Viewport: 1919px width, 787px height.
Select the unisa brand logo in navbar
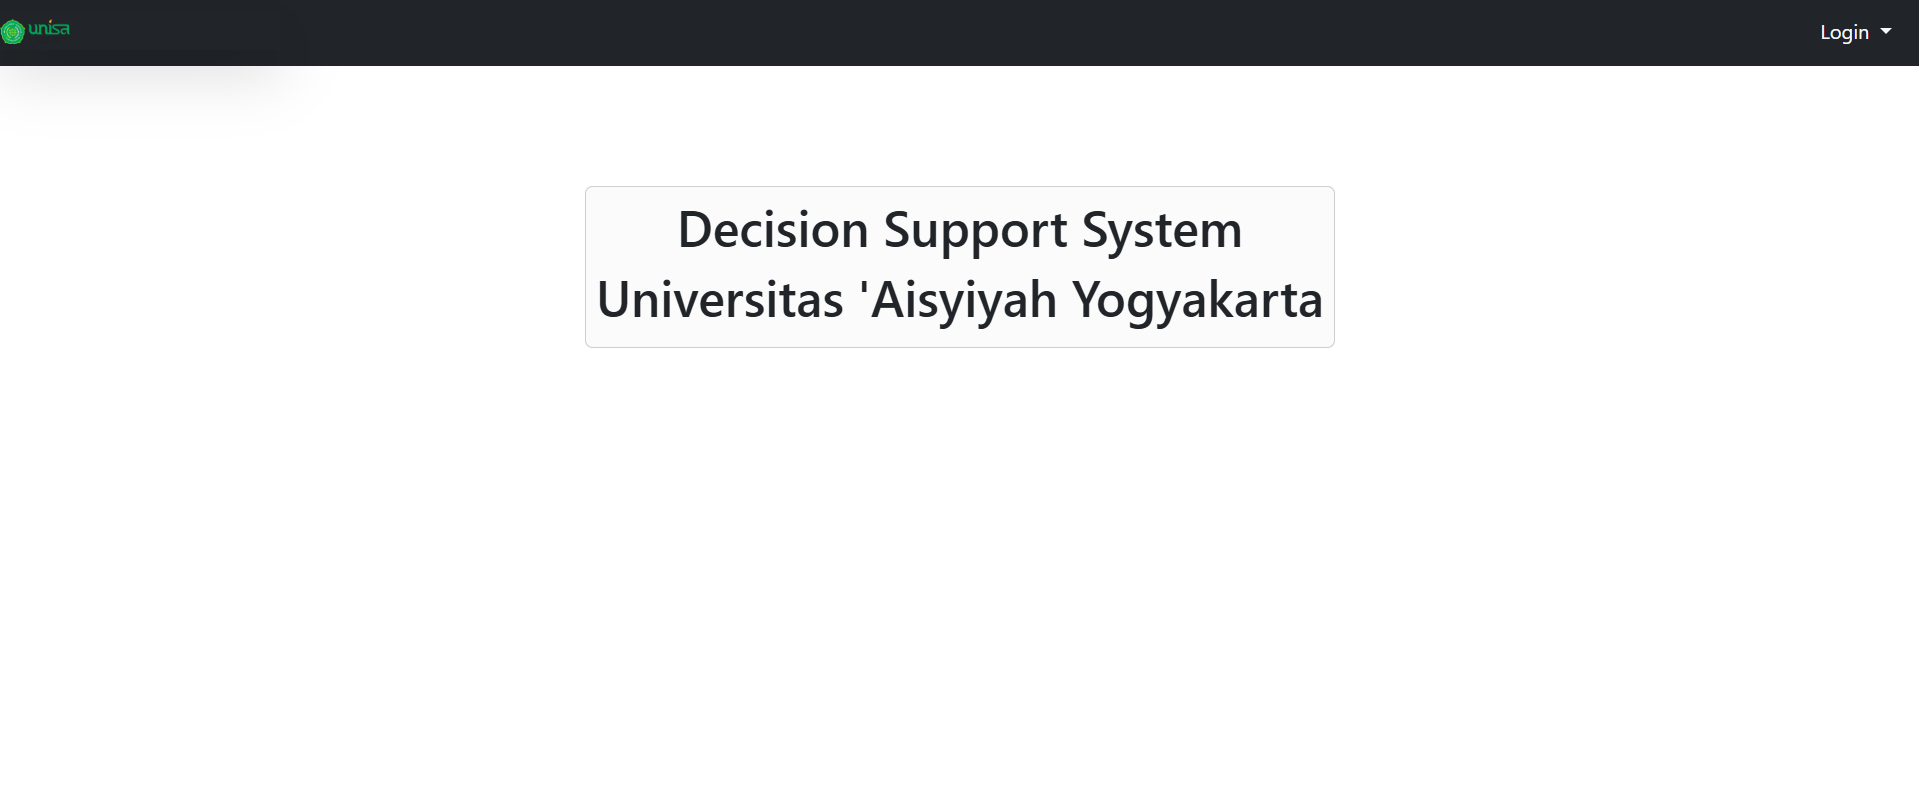tap(36, 31)
